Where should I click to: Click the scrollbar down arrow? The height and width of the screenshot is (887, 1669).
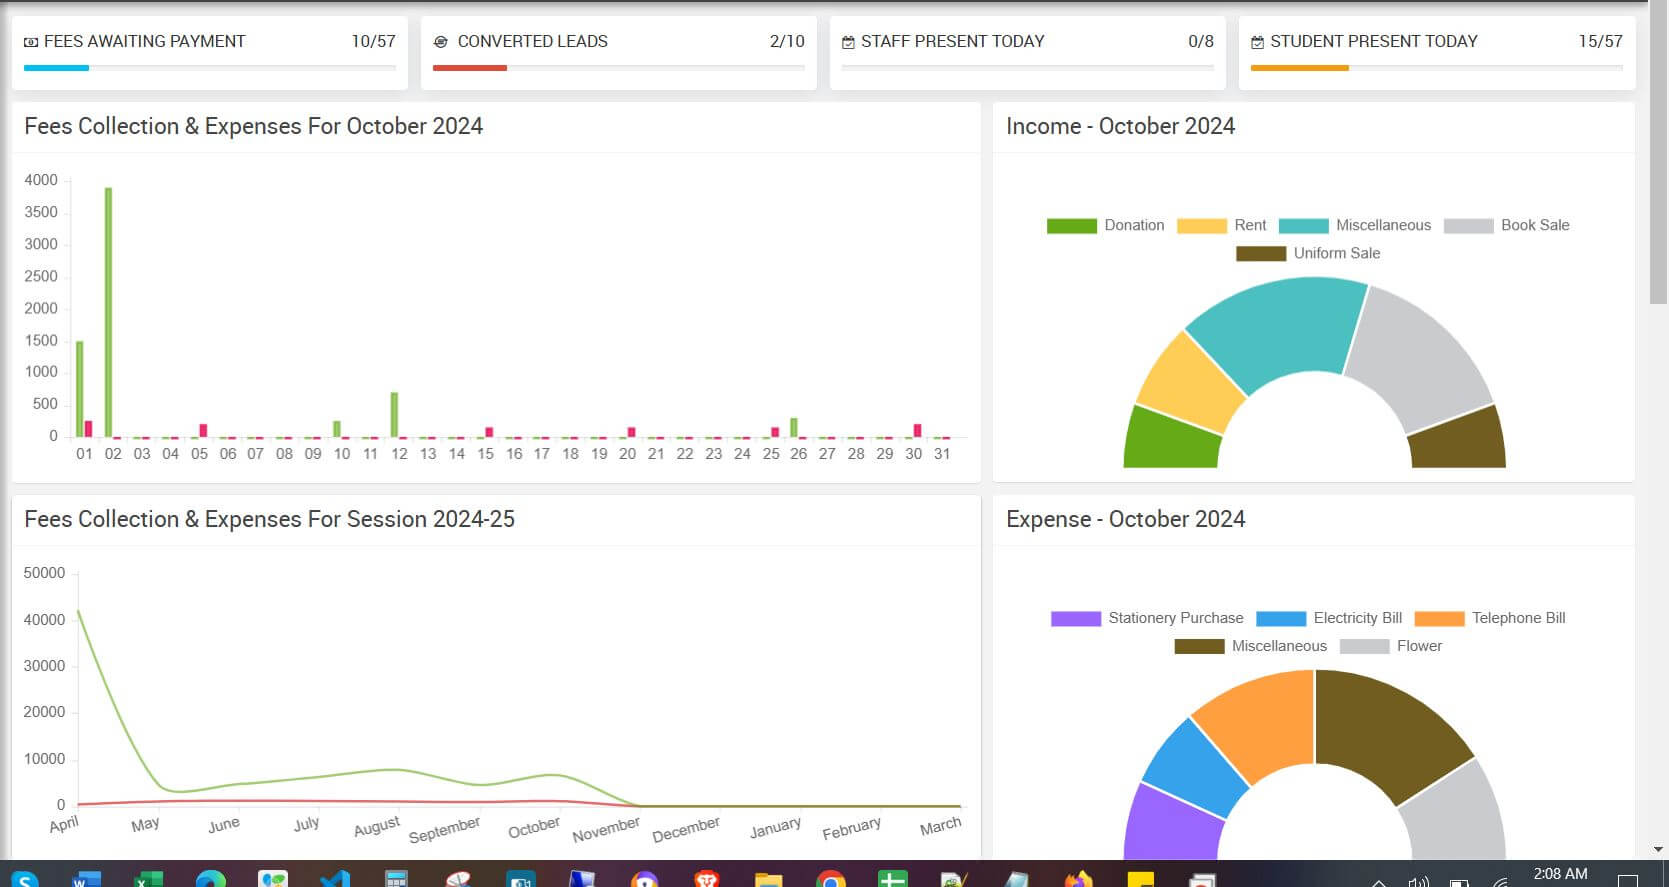(1659, 849)
